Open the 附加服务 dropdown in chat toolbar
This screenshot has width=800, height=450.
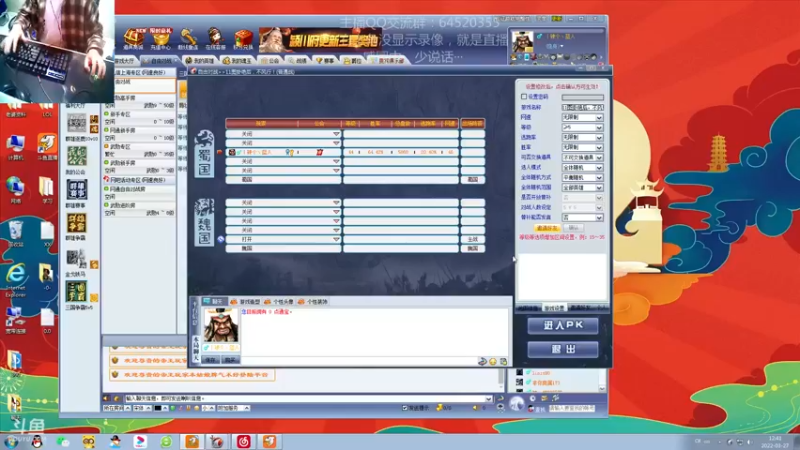pos(233,408)
